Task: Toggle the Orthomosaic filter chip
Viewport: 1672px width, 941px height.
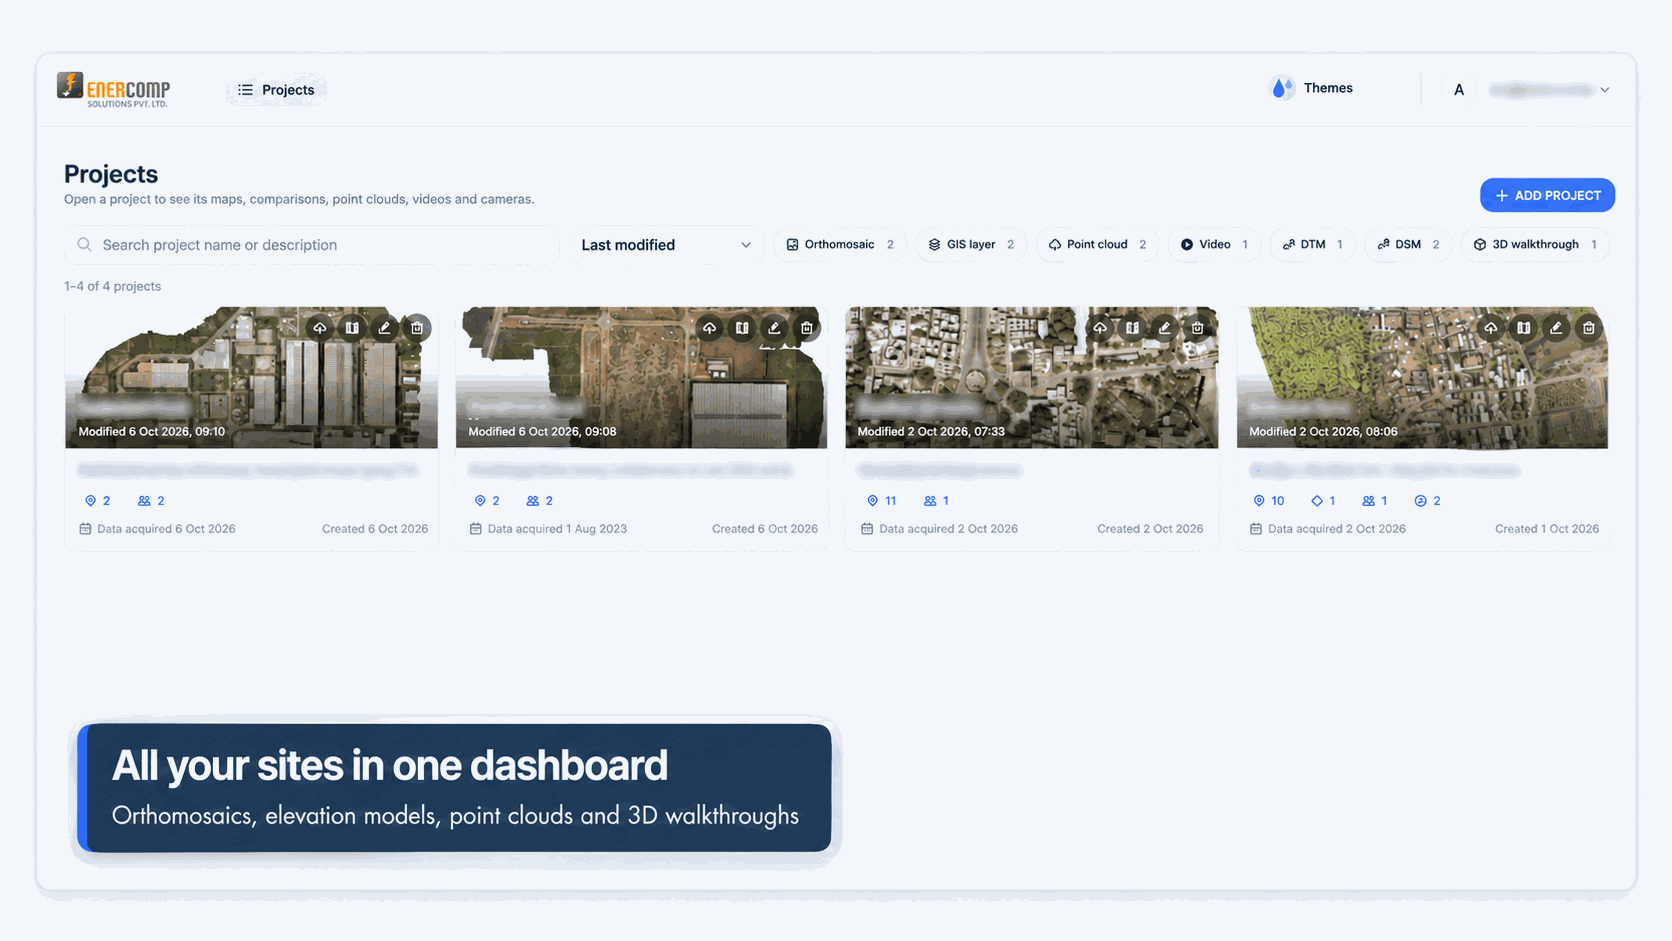Action: click(x=840, y=245)
